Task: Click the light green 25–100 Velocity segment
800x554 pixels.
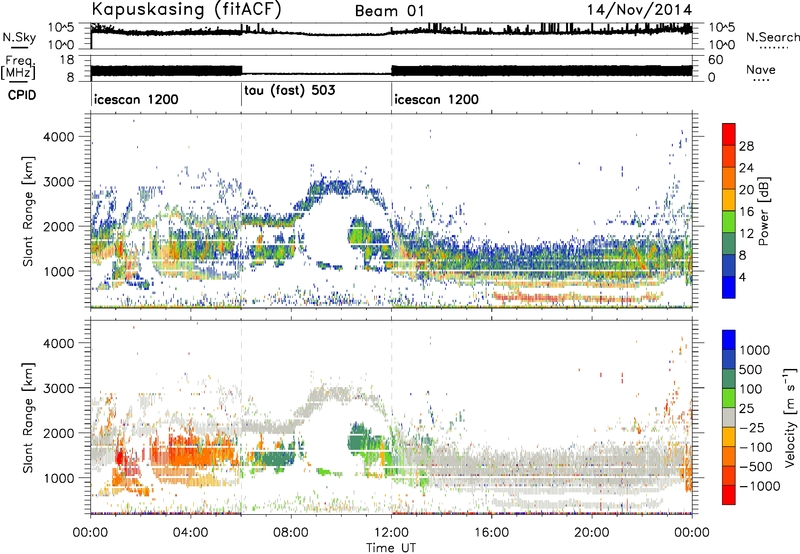Action: [729, 397]
